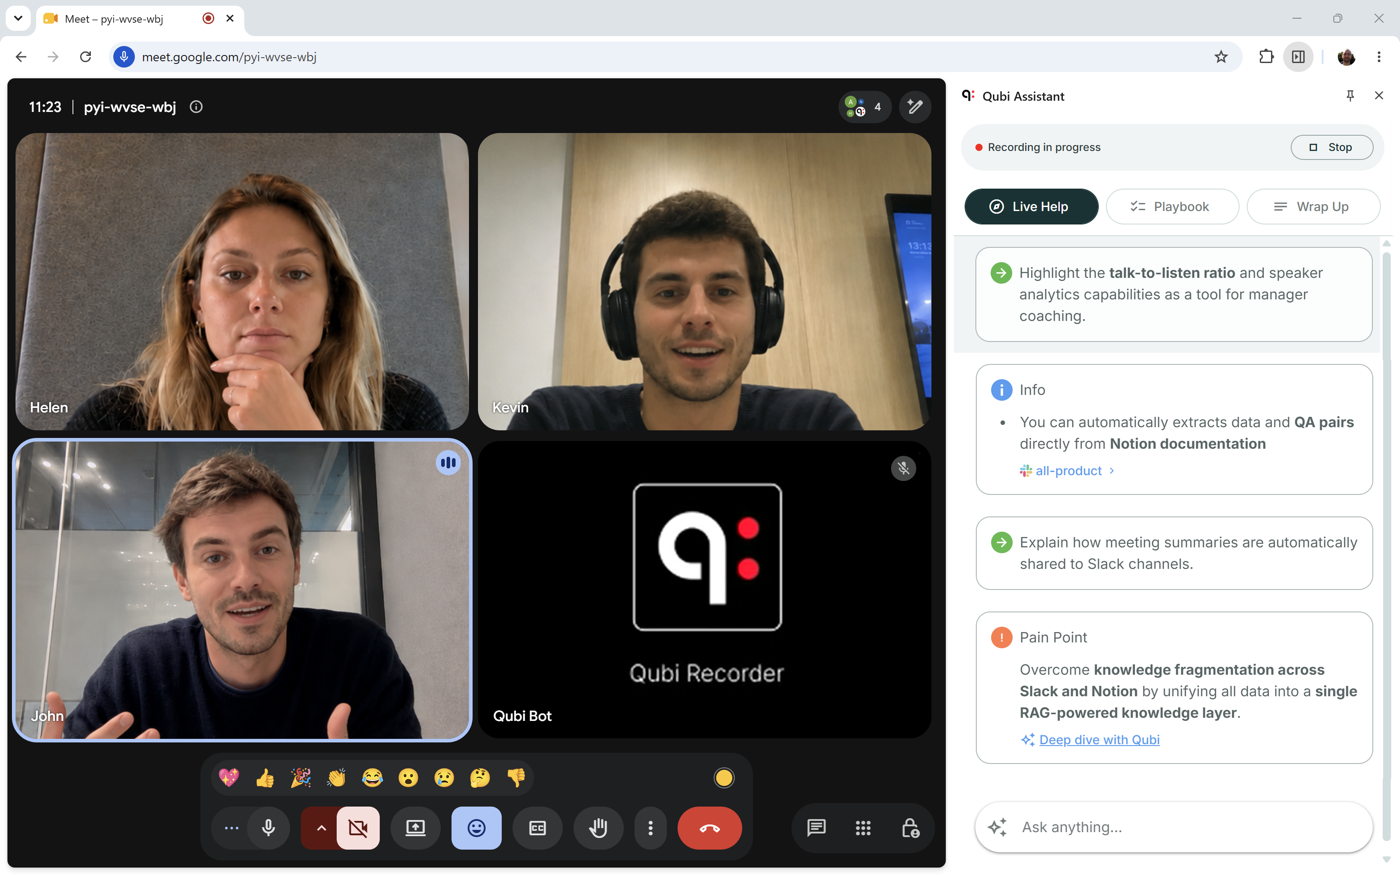
Task: Expand video settings arrow beside camera
Action: click(320, 828)
